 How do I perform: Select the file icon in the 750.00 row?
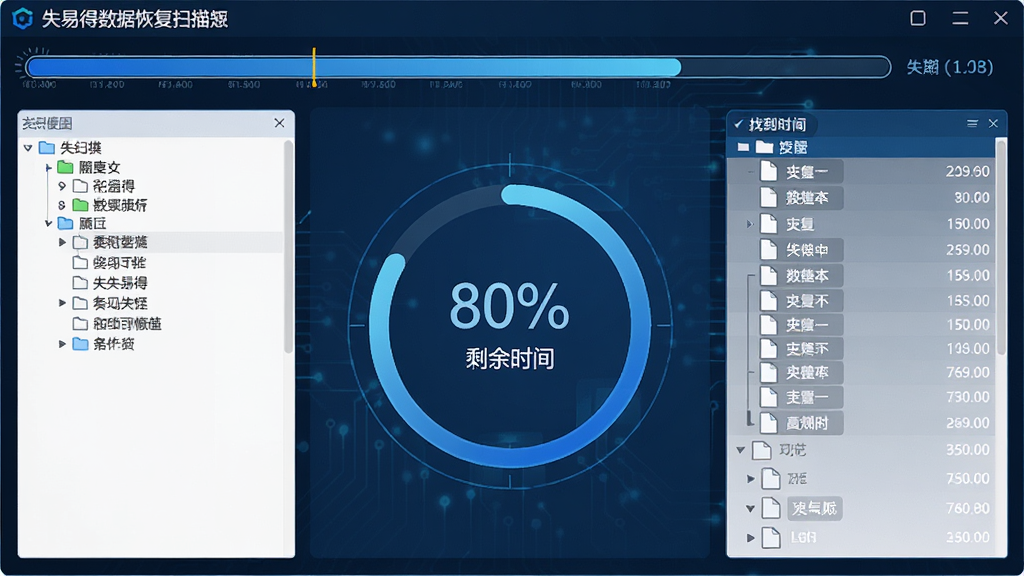[771, 479]
